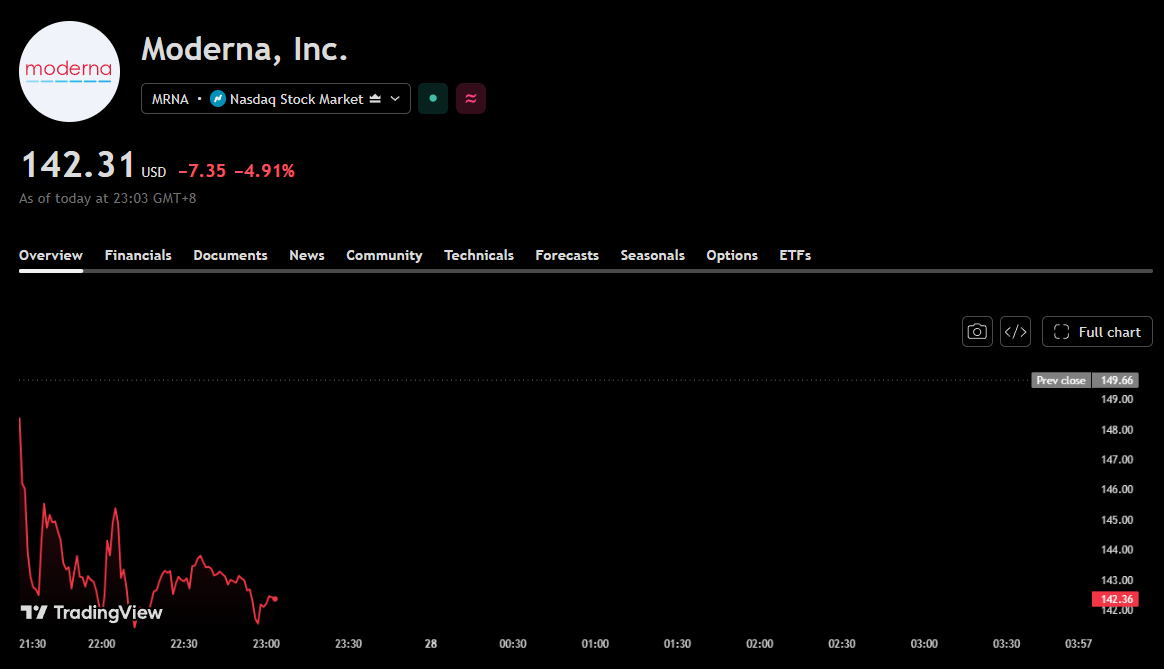This screenshot has height=669, width=1164.
Task: Click the ETFs tab link
Action: 795,255
